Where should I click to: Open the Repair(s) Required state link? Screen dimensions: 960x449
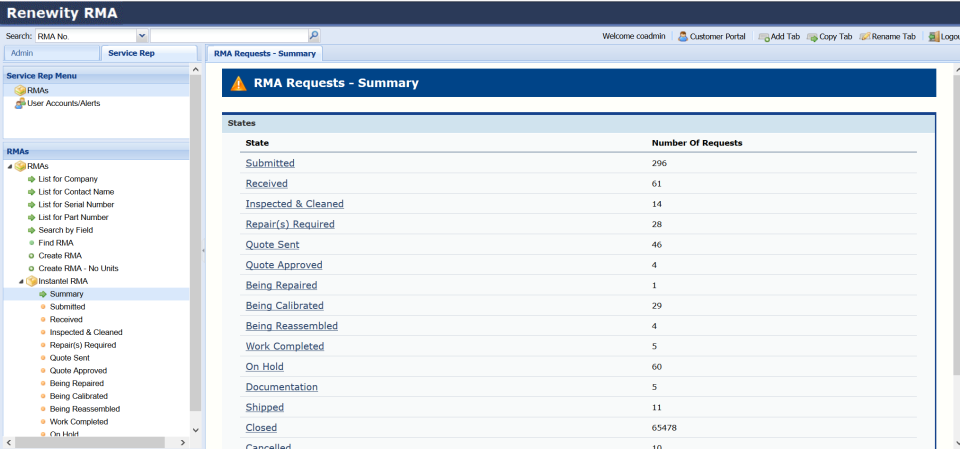click(290, 224)
